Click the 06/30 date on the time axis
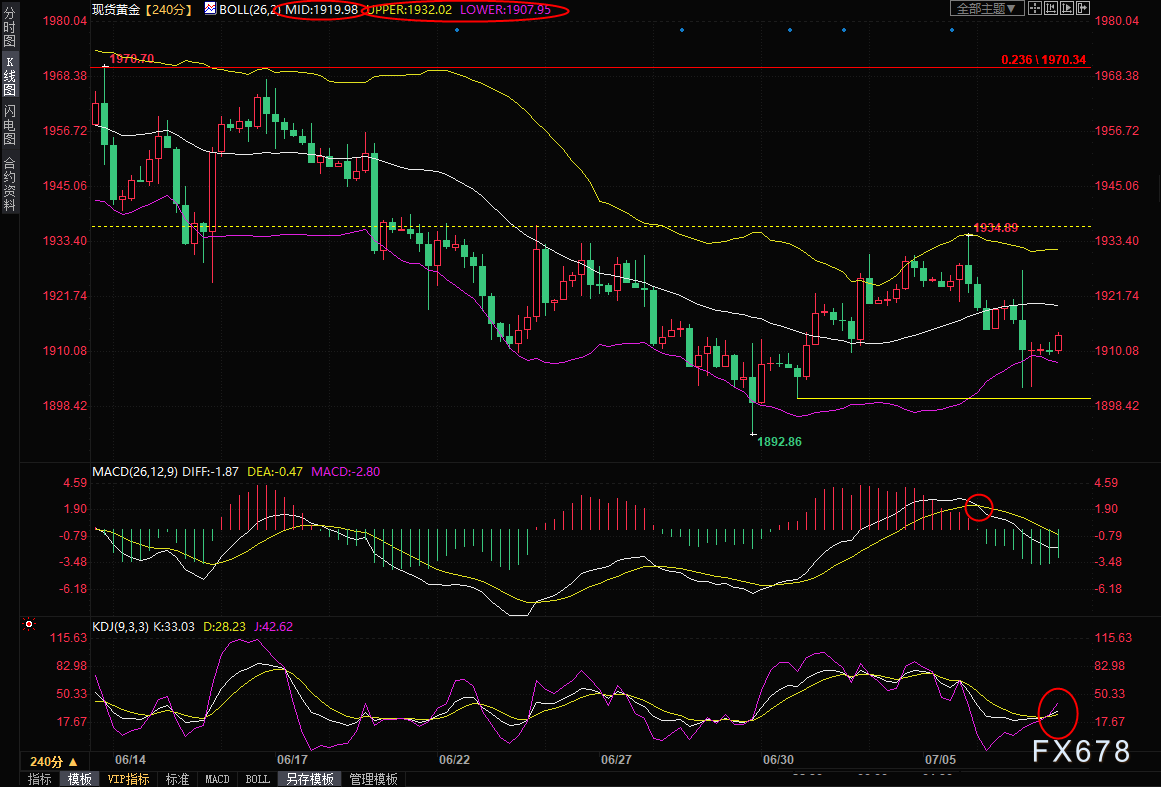Viewport: 1161px width, 787px height. point(778,760)
